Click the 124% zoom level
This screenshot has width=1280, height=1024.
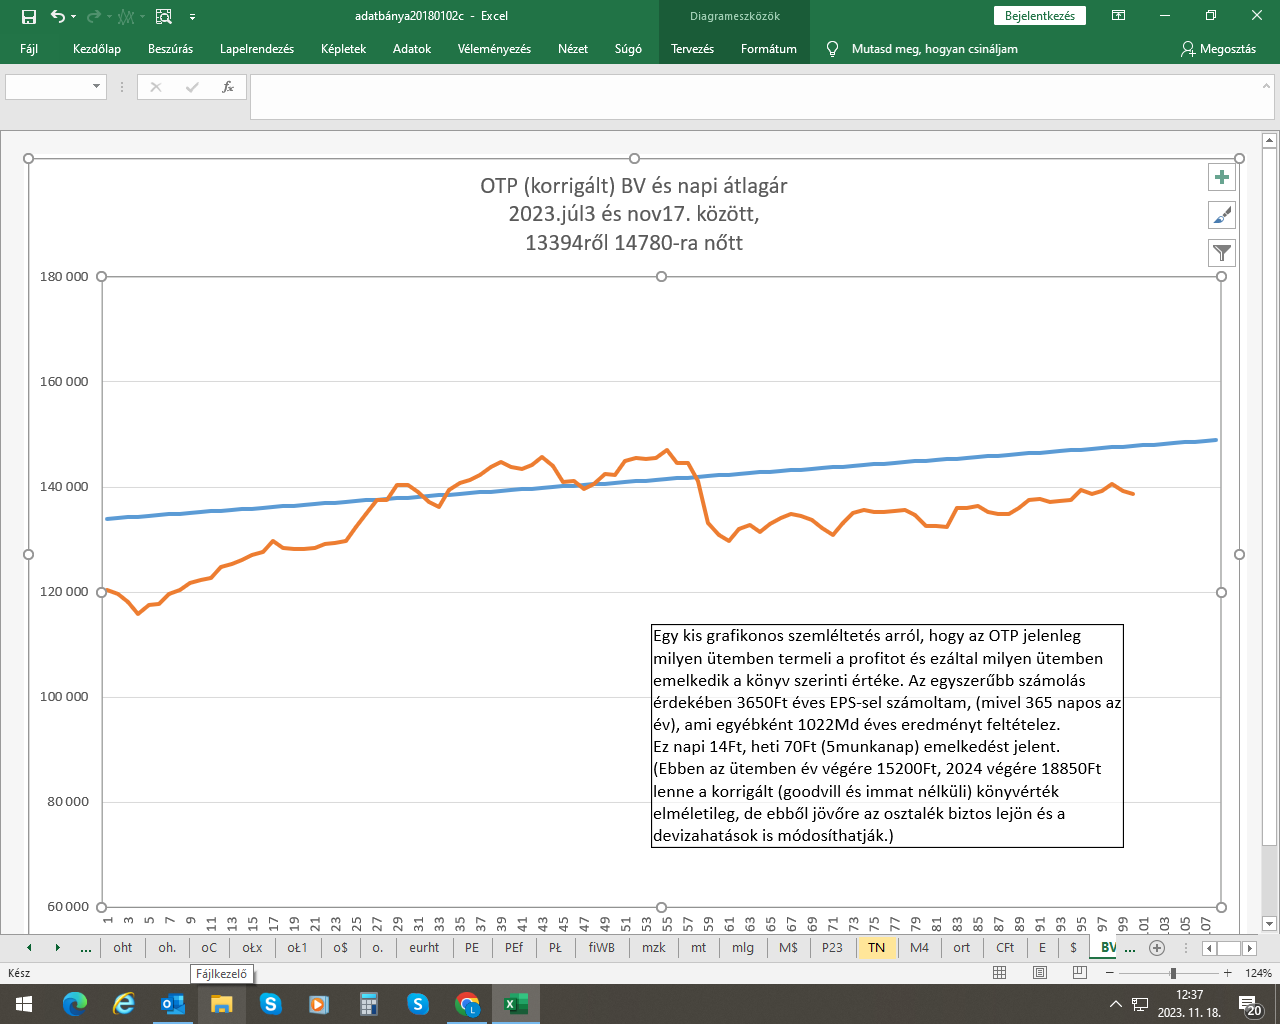pyautogui.click(x=1258, y=973)
